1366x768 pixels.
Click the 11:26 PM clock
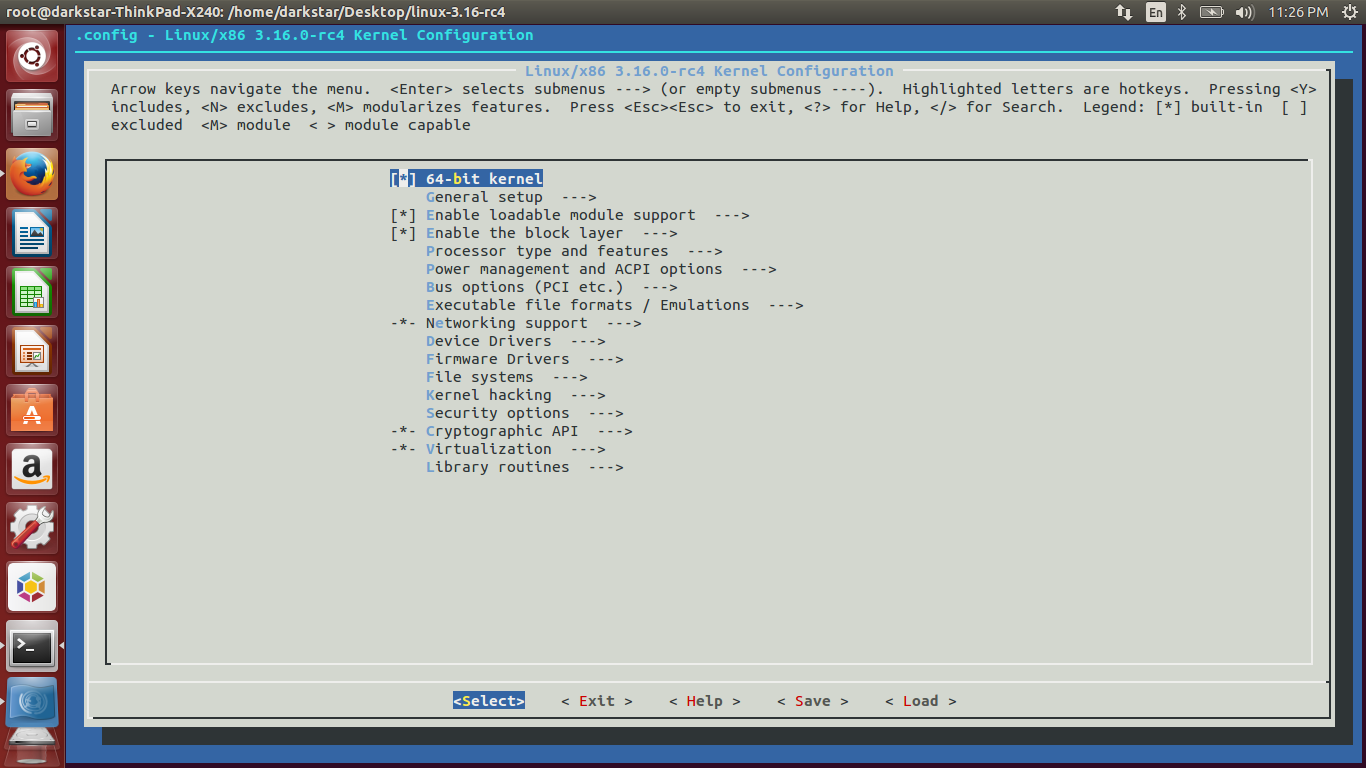coord(1297,12)
